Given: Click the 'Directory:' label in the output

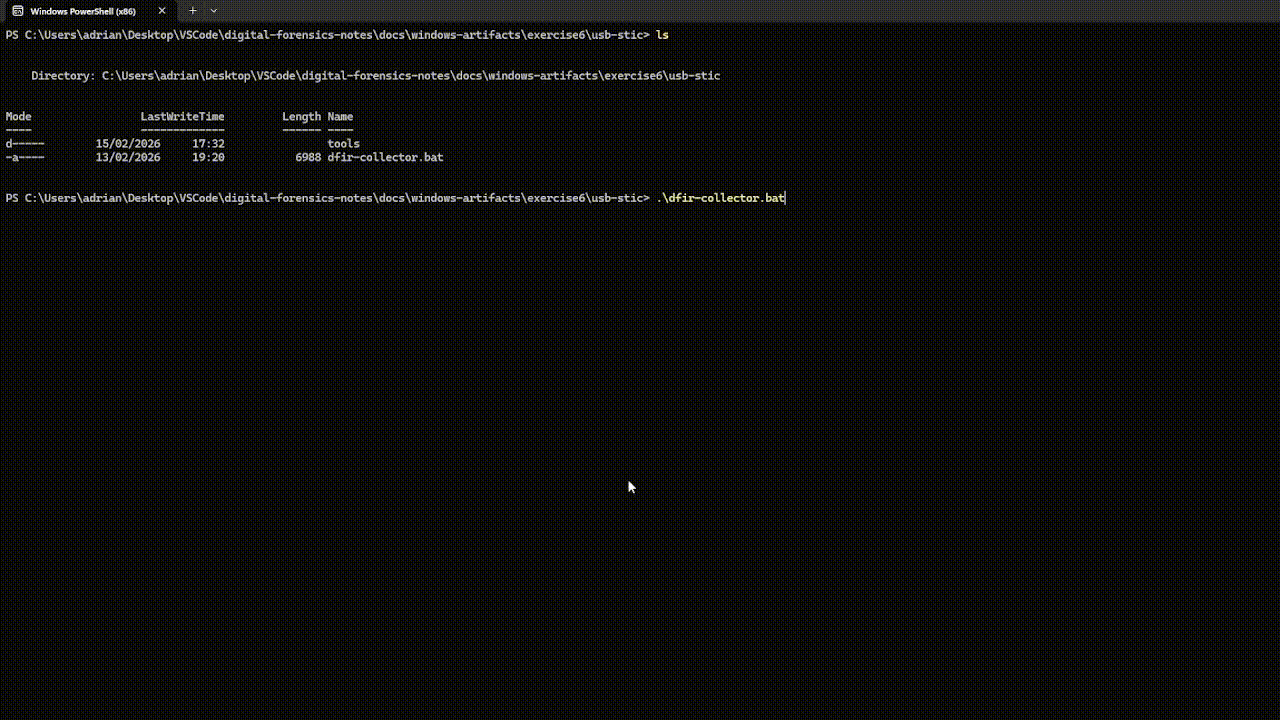Looking at the screenshot, I should (x=63, y=76).
